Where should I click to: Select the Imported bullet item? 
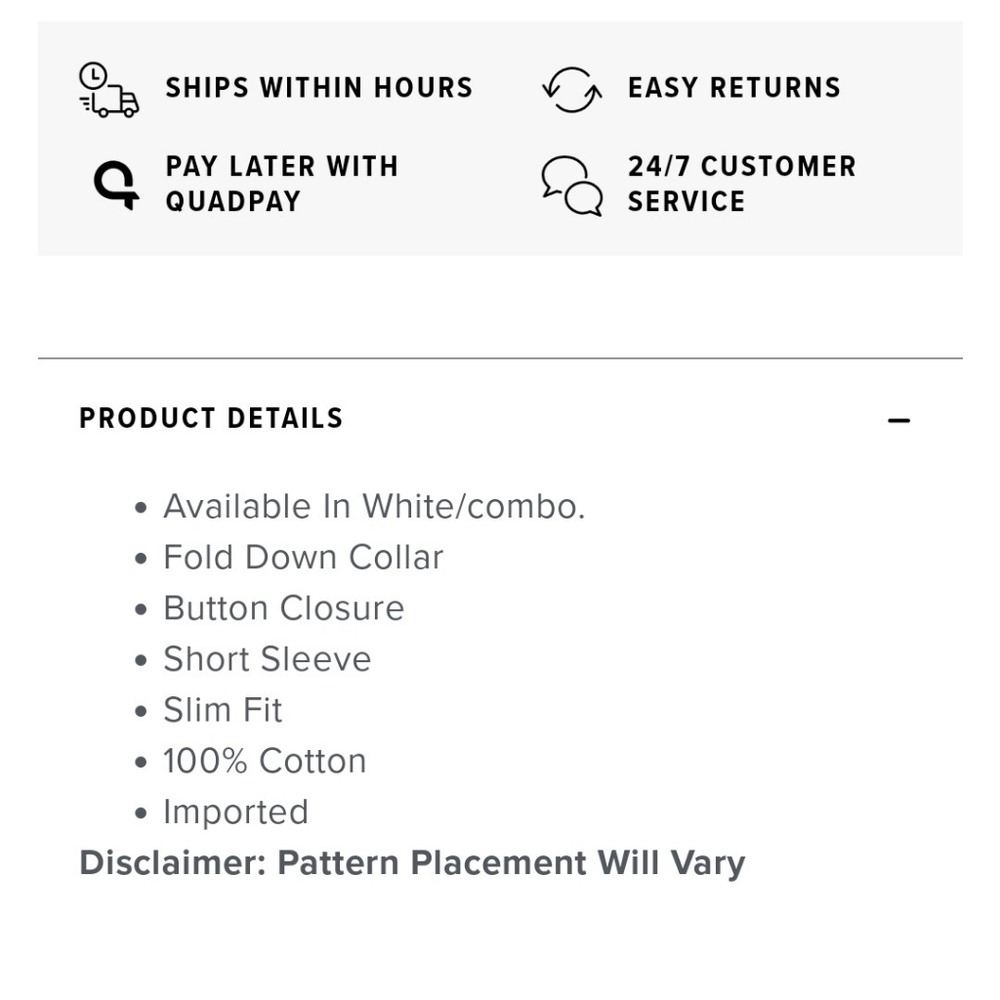[236, 813]
